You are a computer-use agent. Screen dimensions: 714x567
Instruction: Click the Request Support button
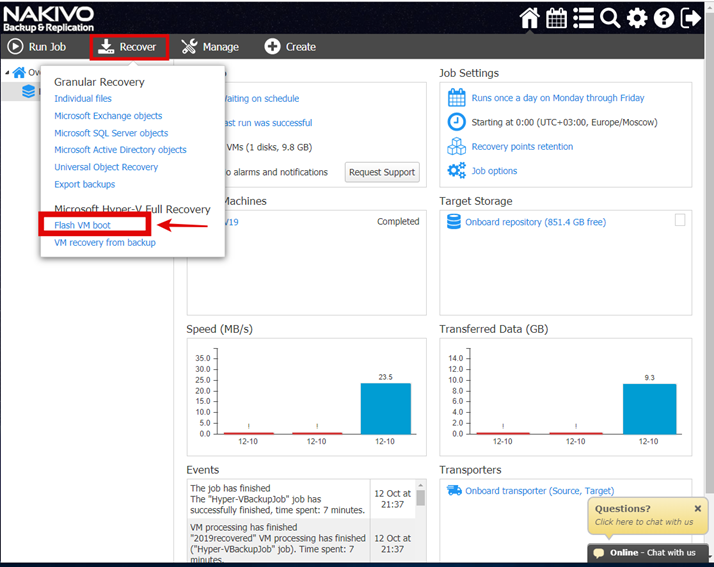[382, 172]
